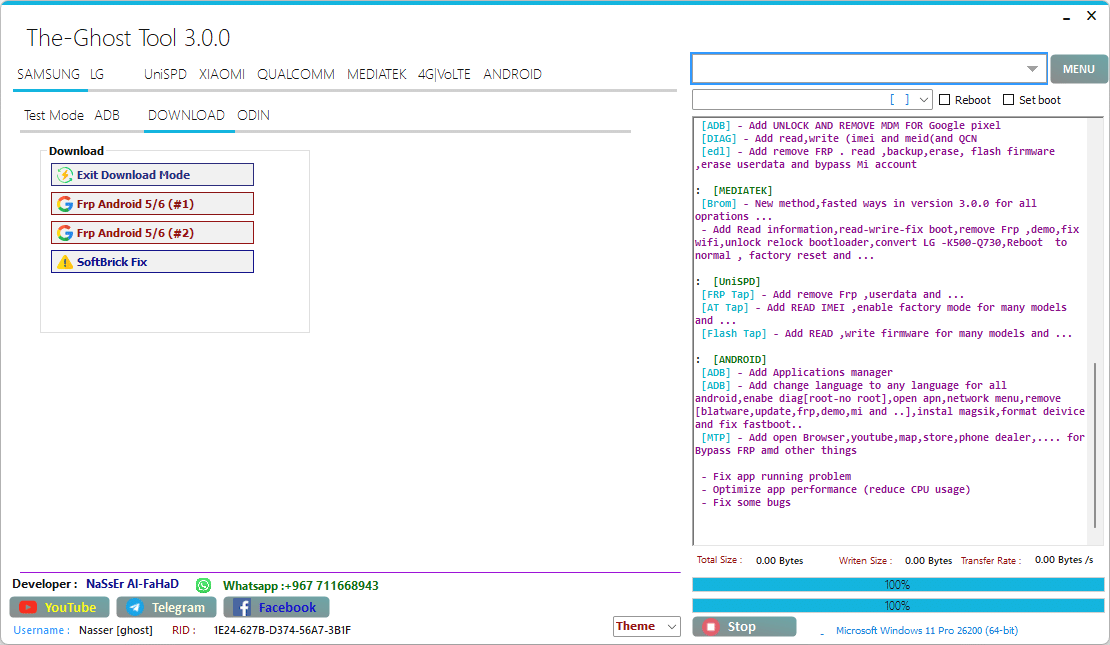Click the Total Size 0.00 Bytes value
The width and height of the screenshot is (1110, 645).
tap(779, 561)
